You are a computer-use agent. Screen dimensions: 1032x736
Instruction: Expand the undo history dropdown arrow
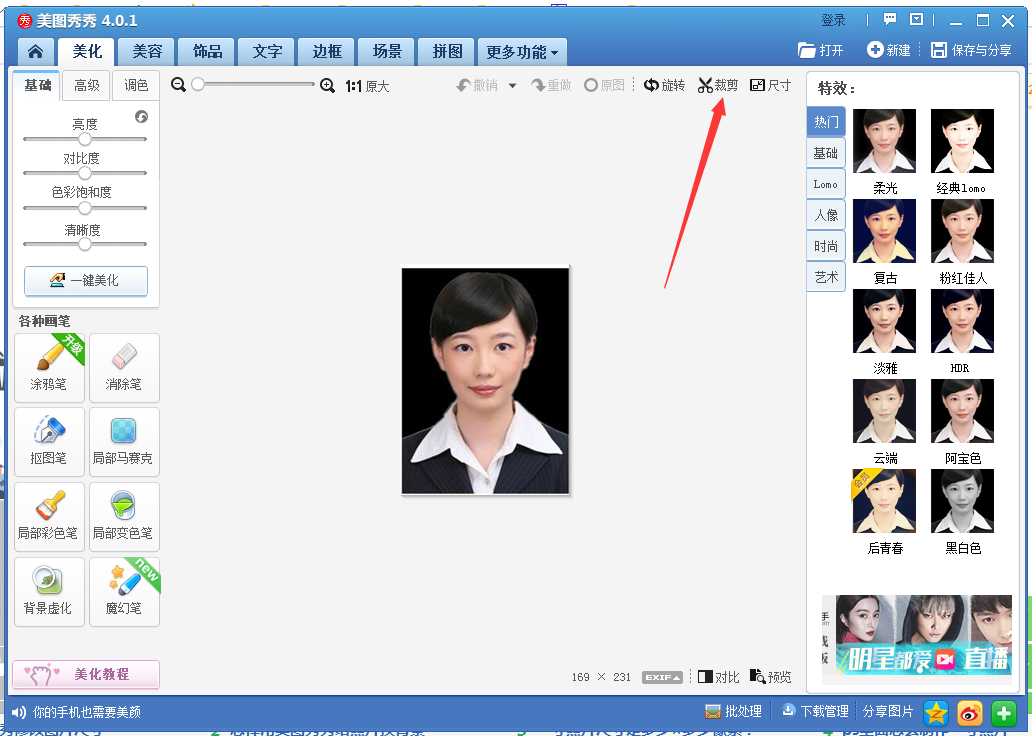(513, 86)
